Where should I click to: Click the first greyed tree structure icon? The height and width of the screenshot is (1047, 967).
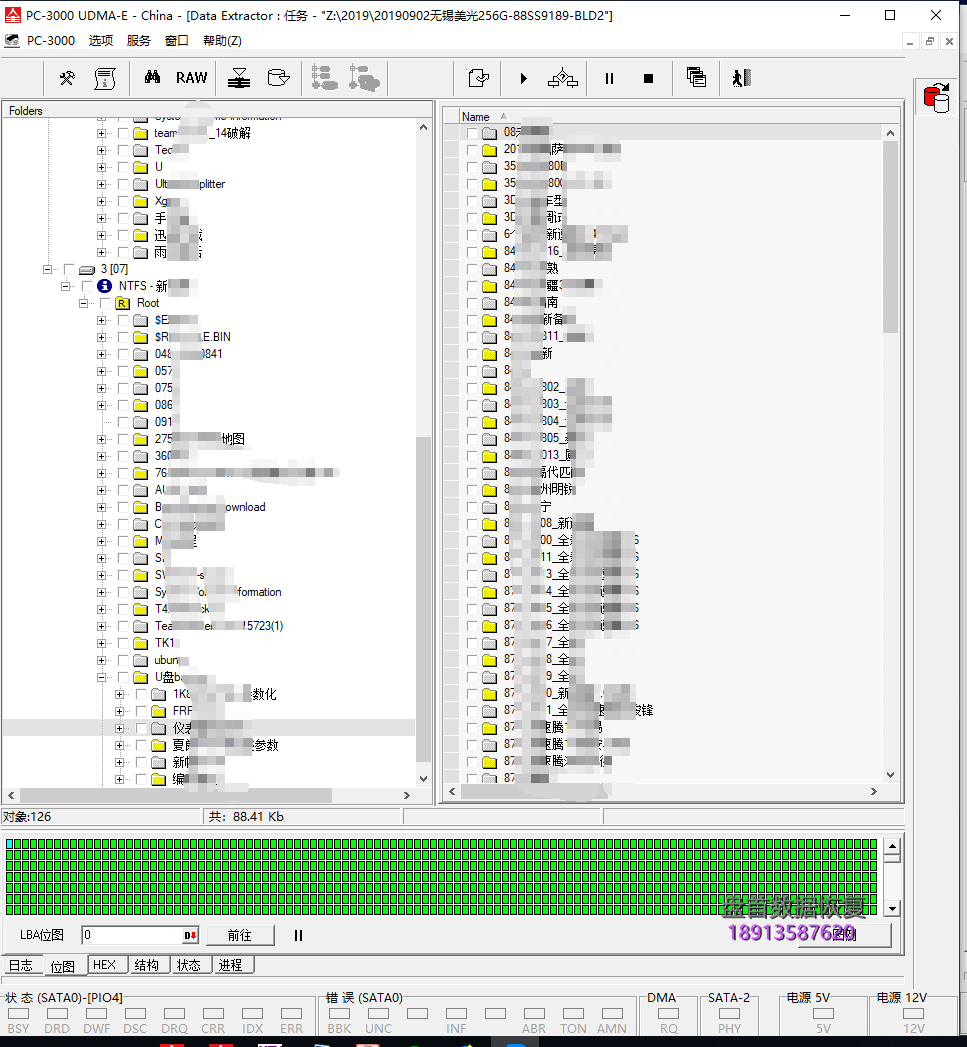tap(325, 78)
